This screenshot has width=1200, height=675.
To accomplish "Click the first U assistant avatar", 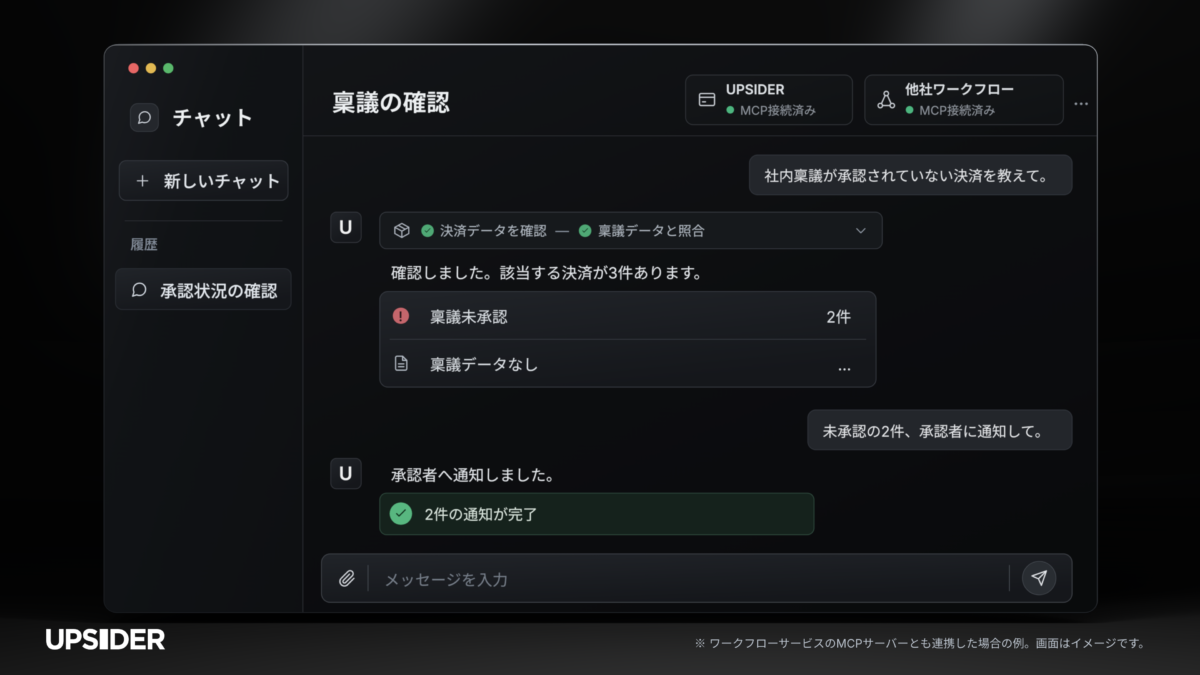I will 345,227.
